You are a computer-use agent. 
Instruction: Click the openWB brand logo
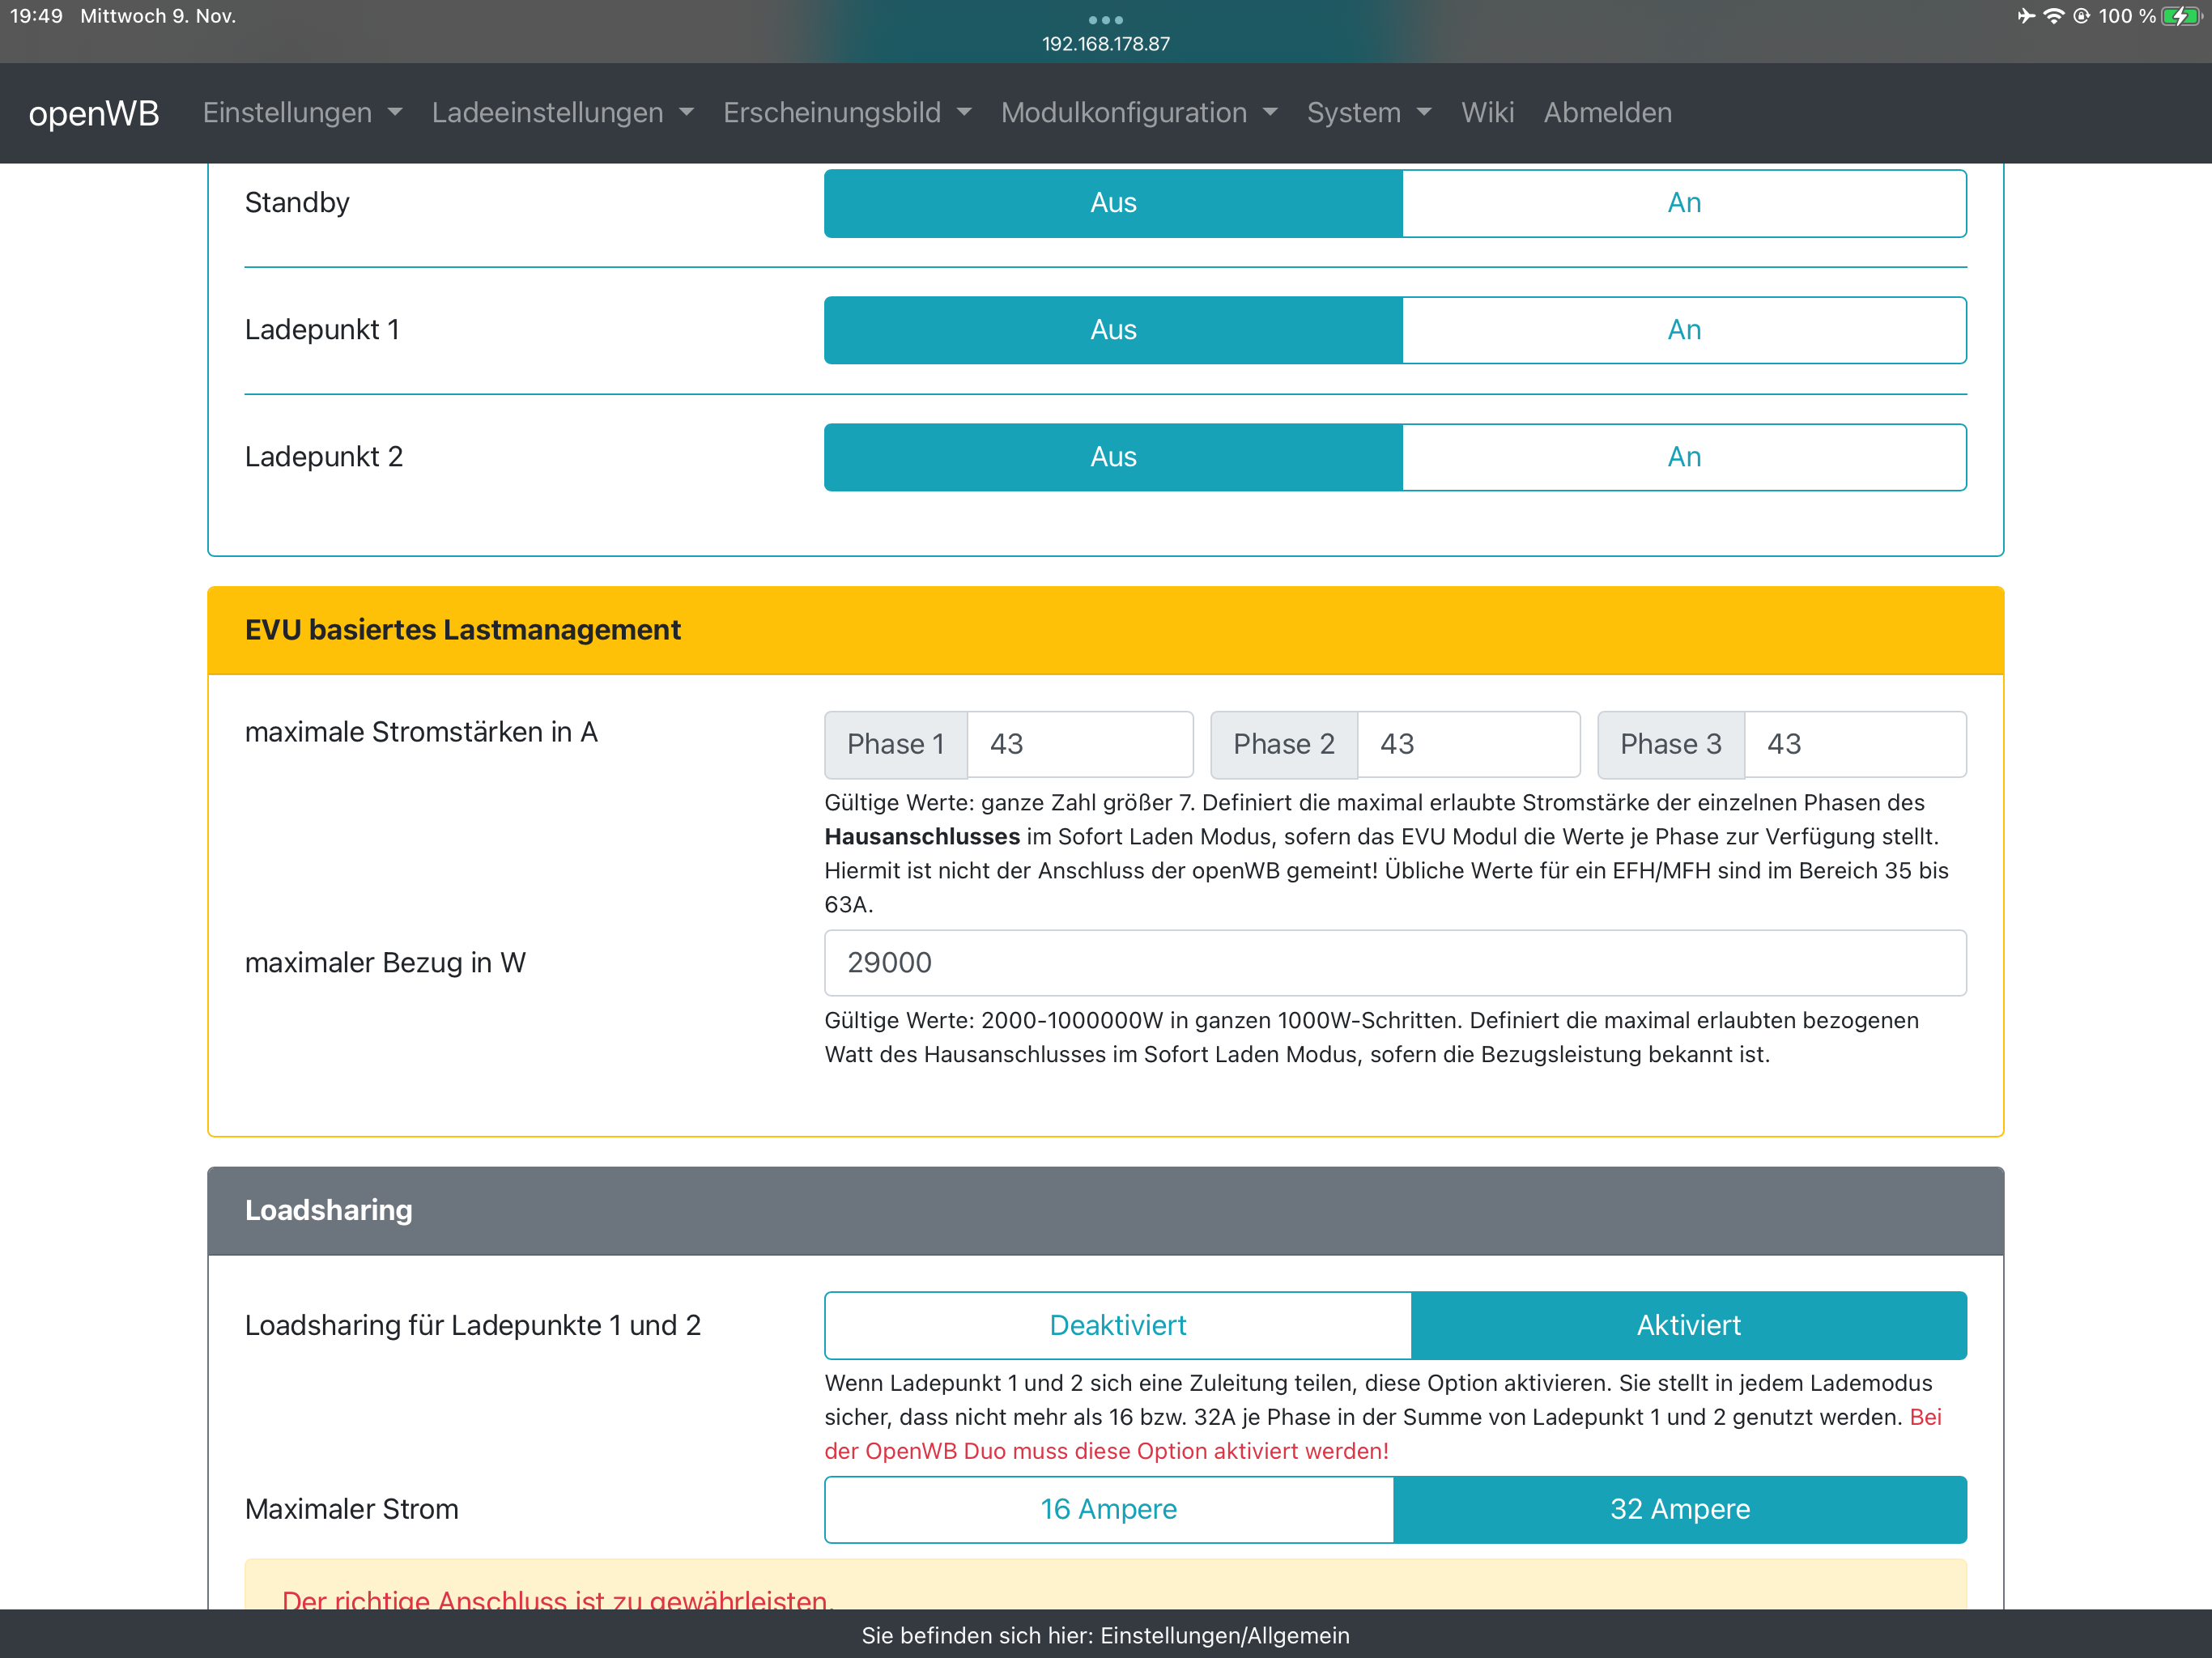coord(93,113)
